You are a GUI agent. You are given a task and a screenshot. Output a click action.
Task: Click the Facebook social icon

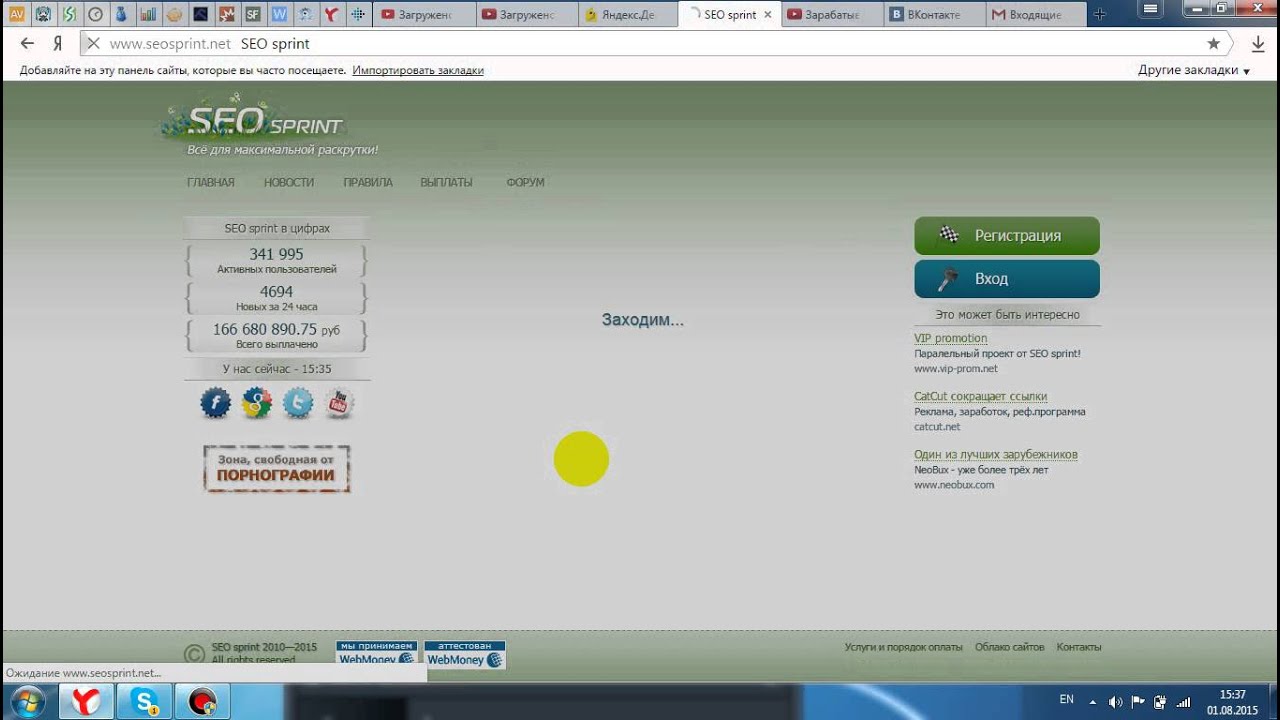tap(216, 403)
